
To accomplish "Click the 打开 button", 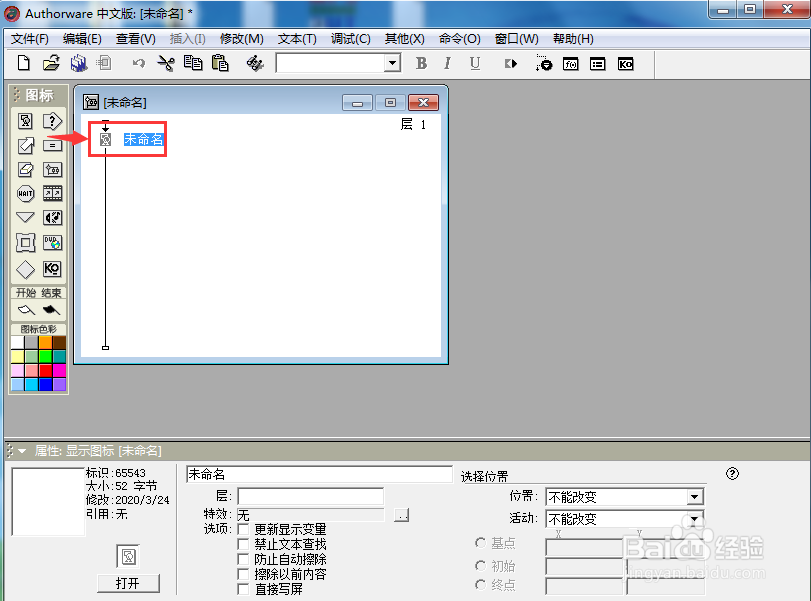I will (128, 583).
